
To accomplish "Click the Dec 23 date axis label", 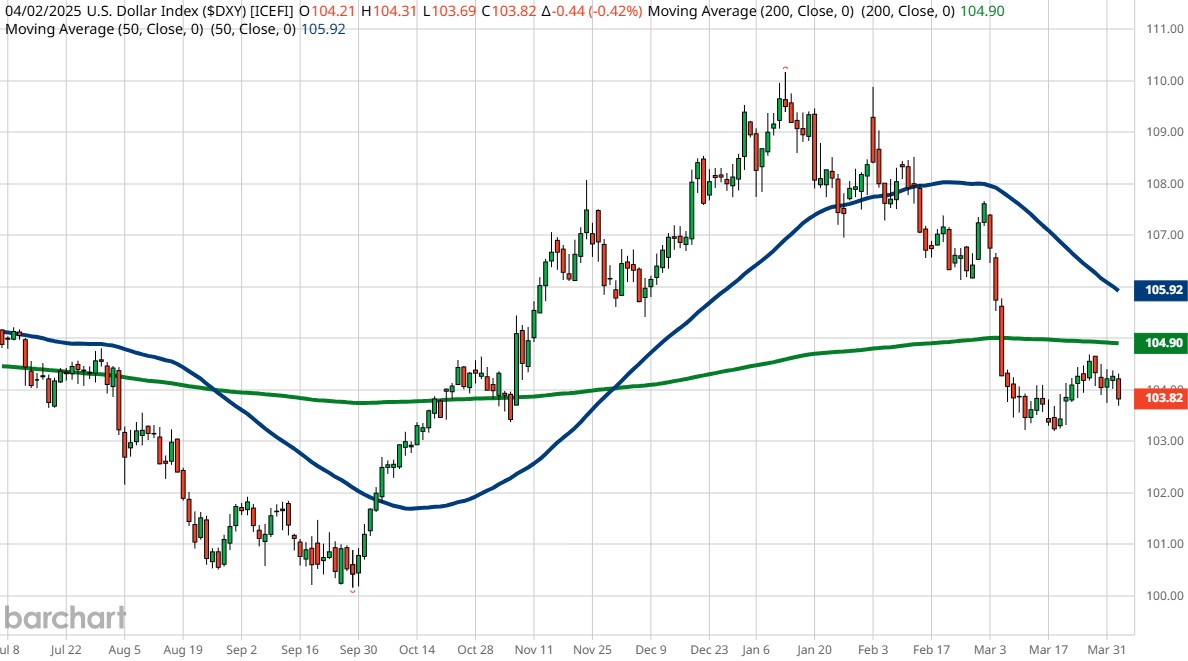I will point(709,650).
